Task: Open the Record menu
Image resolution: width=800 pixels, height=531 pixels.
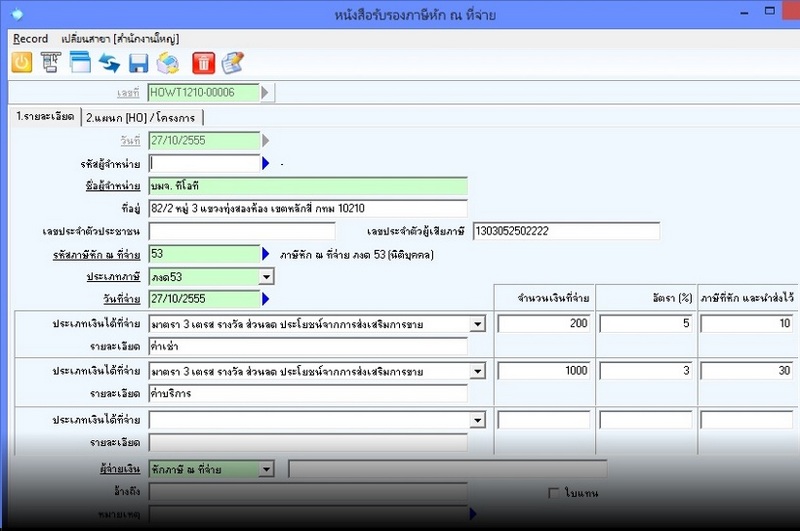Action: [x=30, y=38]
